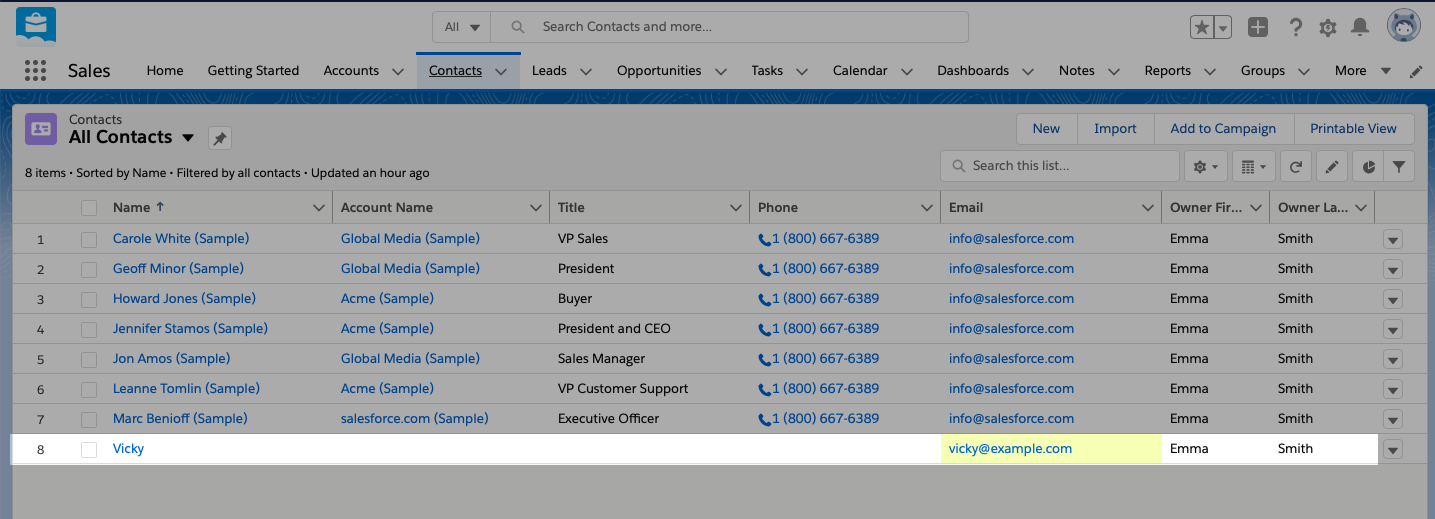Image resolution: width=1435 pixels, height=519 pixels.
Task: Go to the Home tab
Action: (x=165, y=71)
